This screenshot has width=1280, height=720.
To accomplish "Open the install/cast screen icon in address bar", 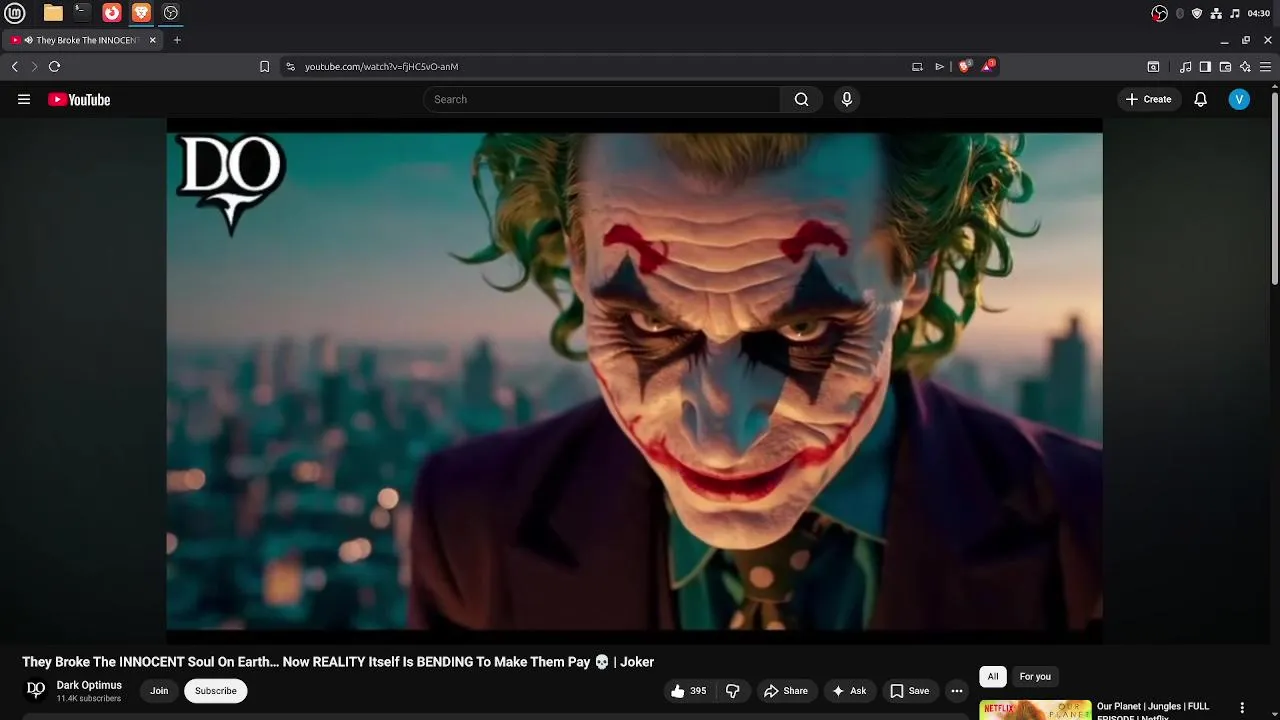I will point(917,67).
